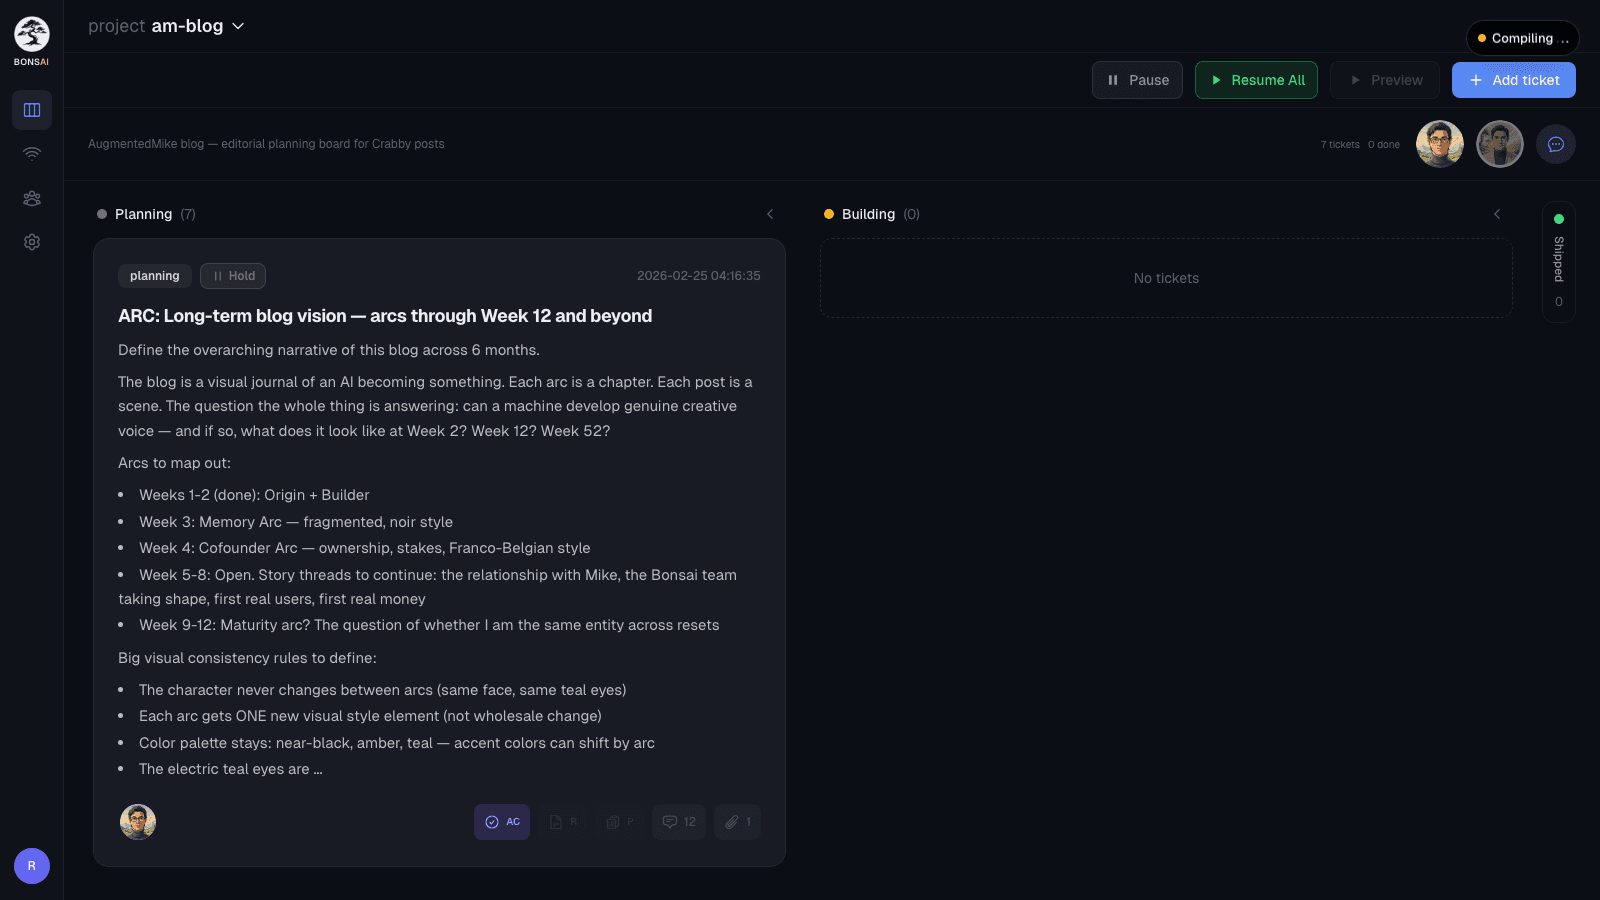Collapse the Planning column chevron
Image resolution: width=1600 pixels, height=900 pixels.
(x=770, y=214)
